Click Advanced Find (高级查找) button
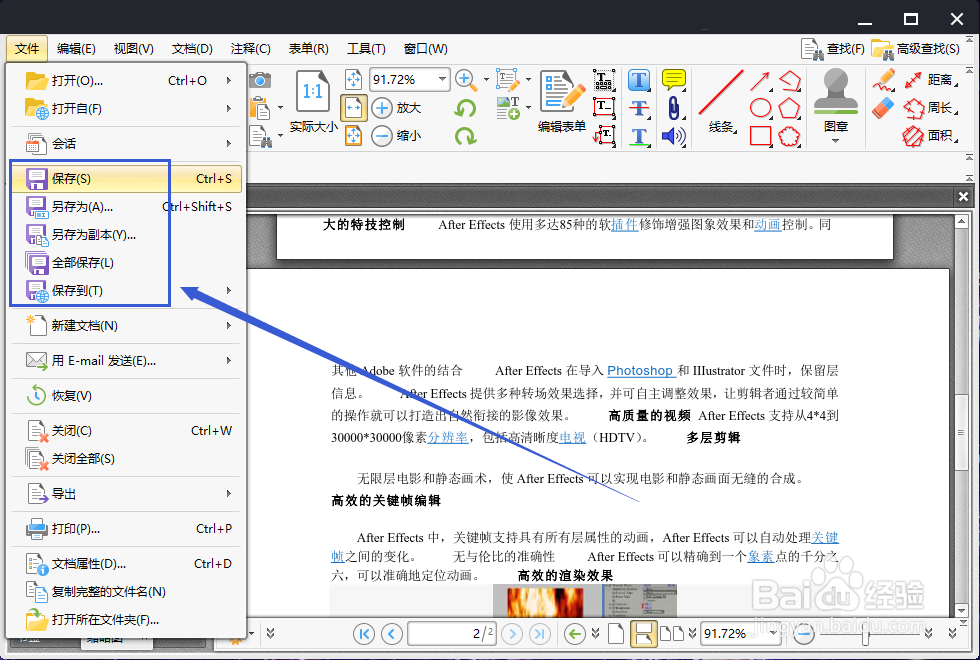 (916, 49)
